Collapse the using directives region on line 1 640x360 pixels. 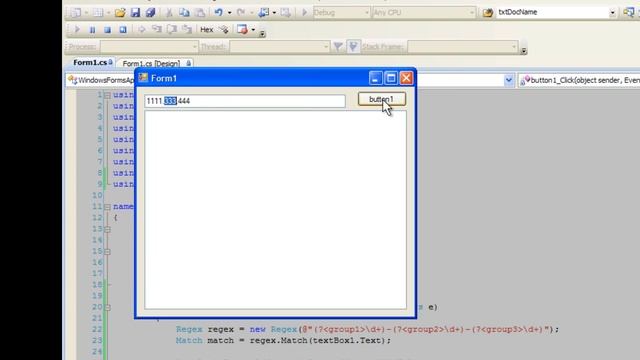pos(107,95)
